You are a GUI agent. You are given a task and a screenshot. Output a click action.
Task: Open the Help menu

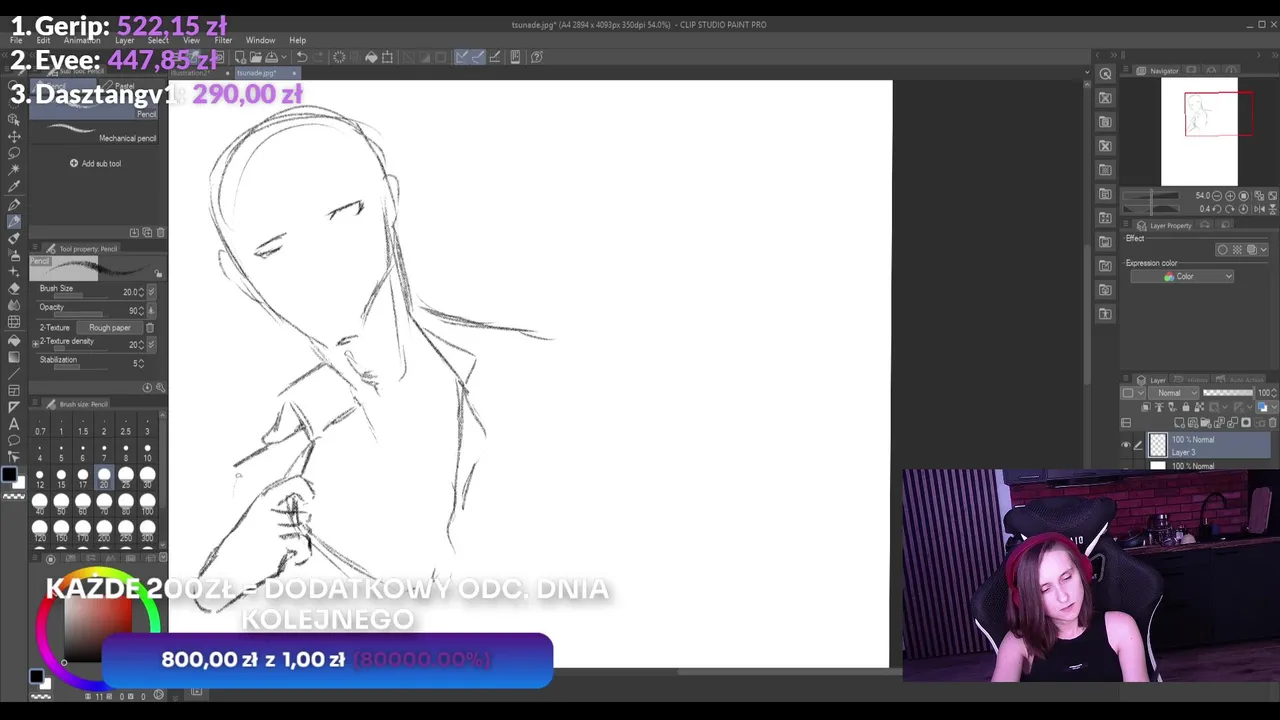point(298,41)
